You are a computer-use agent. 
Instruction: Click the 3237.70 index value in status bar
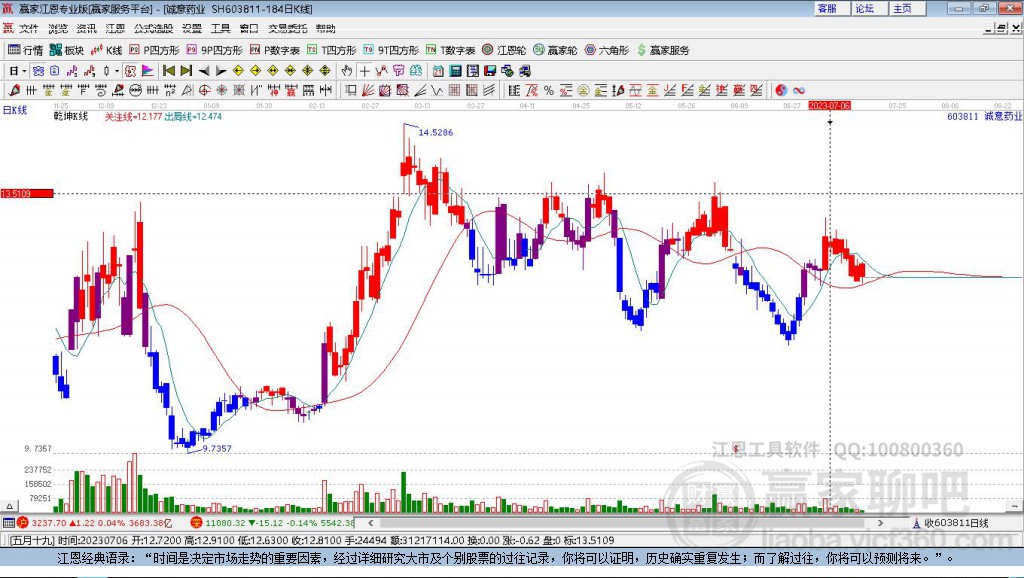click(48, 522)
